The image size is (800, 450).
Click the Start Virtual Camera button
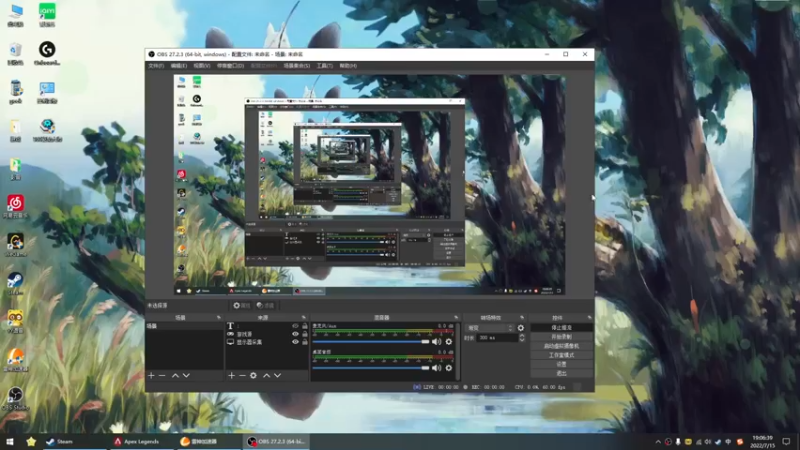[x=561, y=346]
